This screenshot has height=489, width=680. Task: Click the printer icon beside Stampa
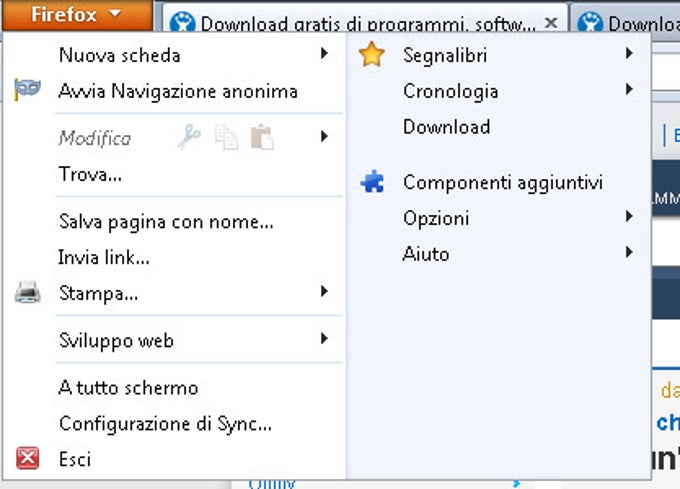(27, 292)
